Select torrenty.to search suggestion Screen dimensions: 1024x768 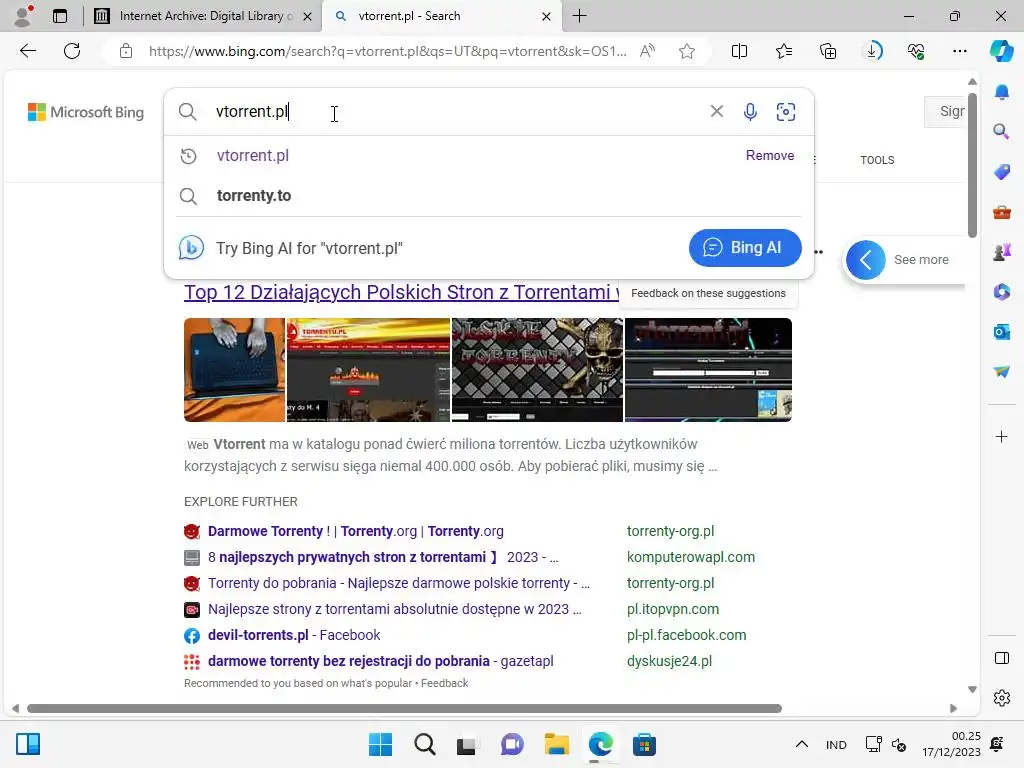pos(488,195)
